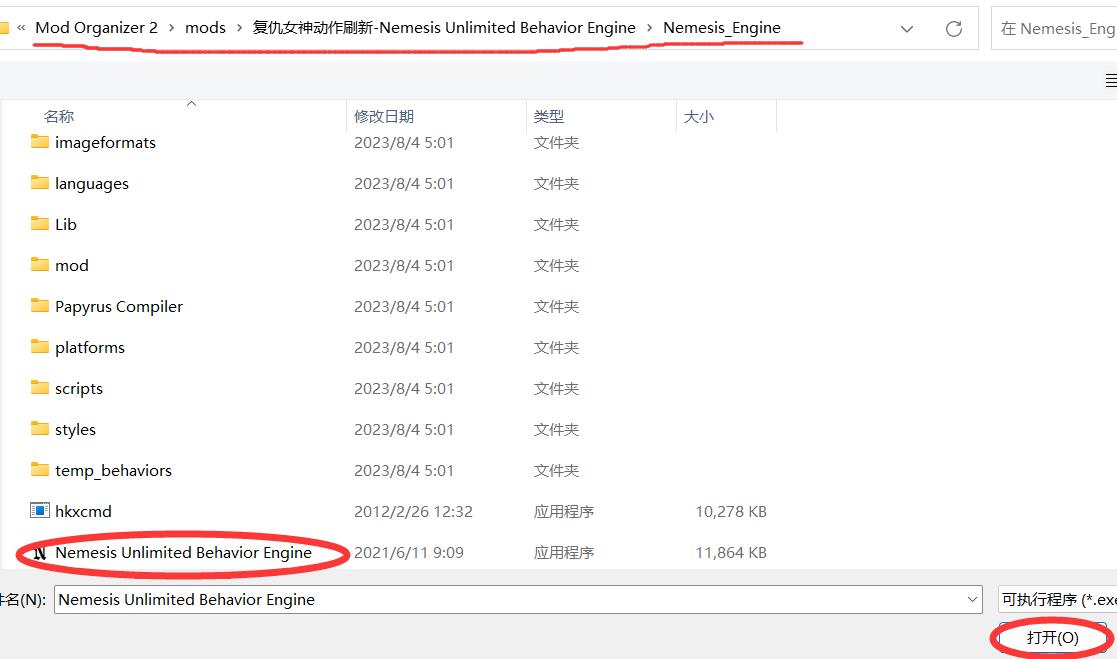Show hidden parent folders in breadcrumb

pos(21,28)
